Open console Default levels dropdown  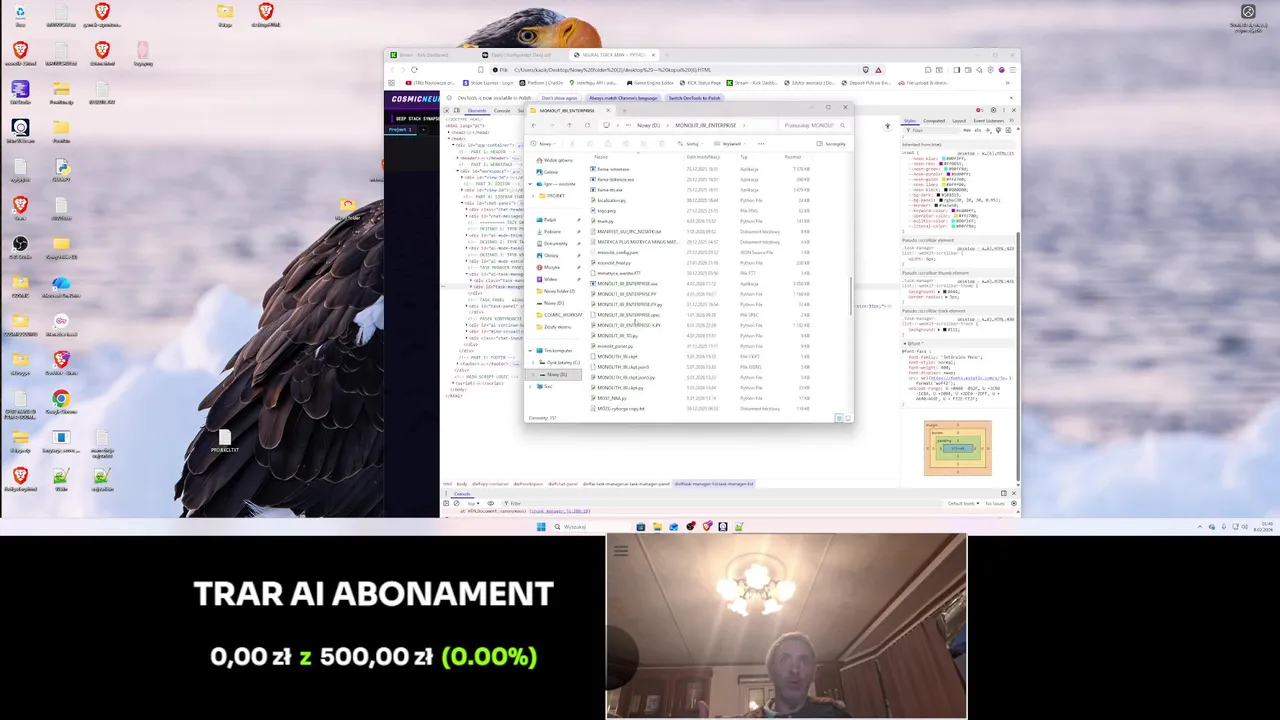click(x=963, y=503)
